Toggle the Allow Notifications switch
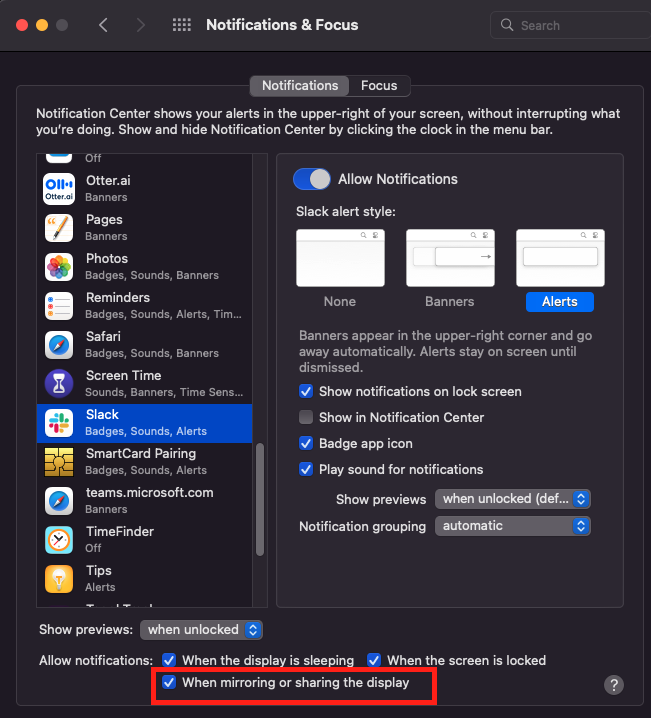 312,179
